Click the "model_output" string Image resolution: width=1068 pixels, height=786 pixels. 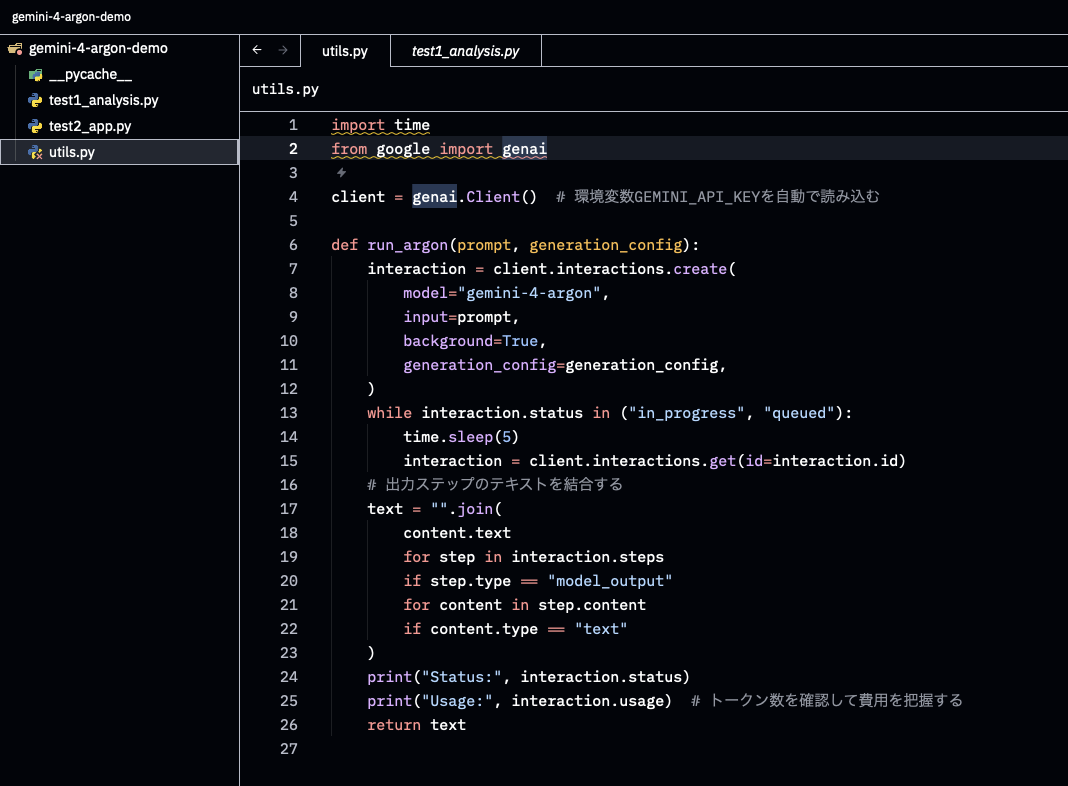tap(610, 581)
